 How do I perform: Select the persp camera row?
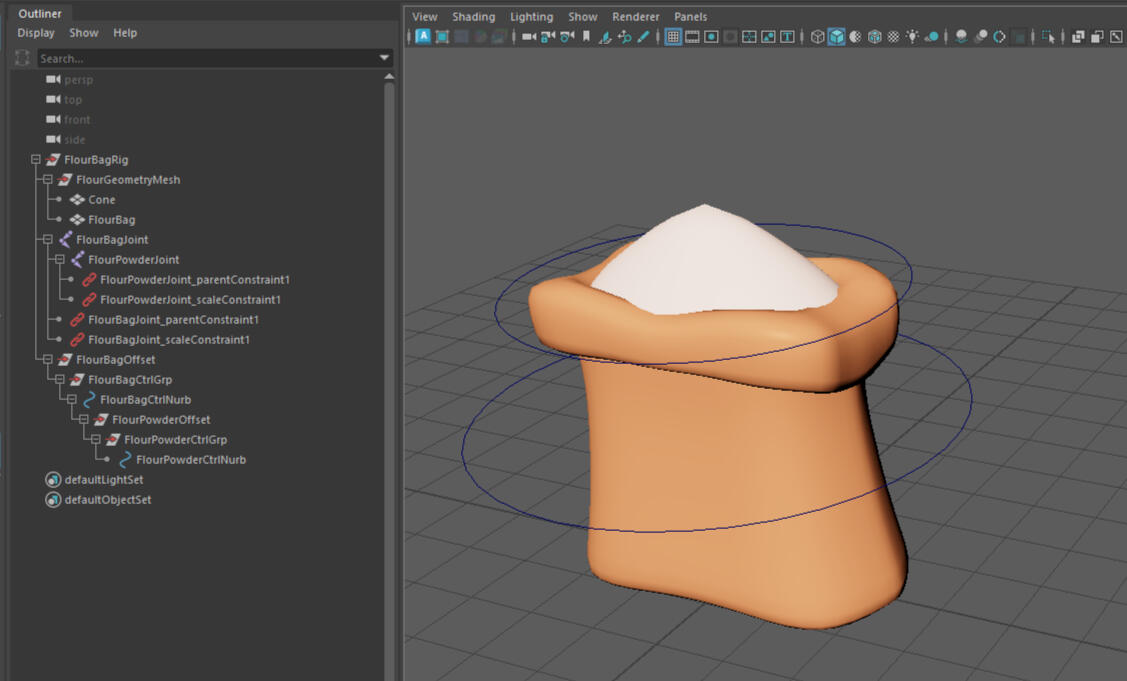click(x=78, y=80)
